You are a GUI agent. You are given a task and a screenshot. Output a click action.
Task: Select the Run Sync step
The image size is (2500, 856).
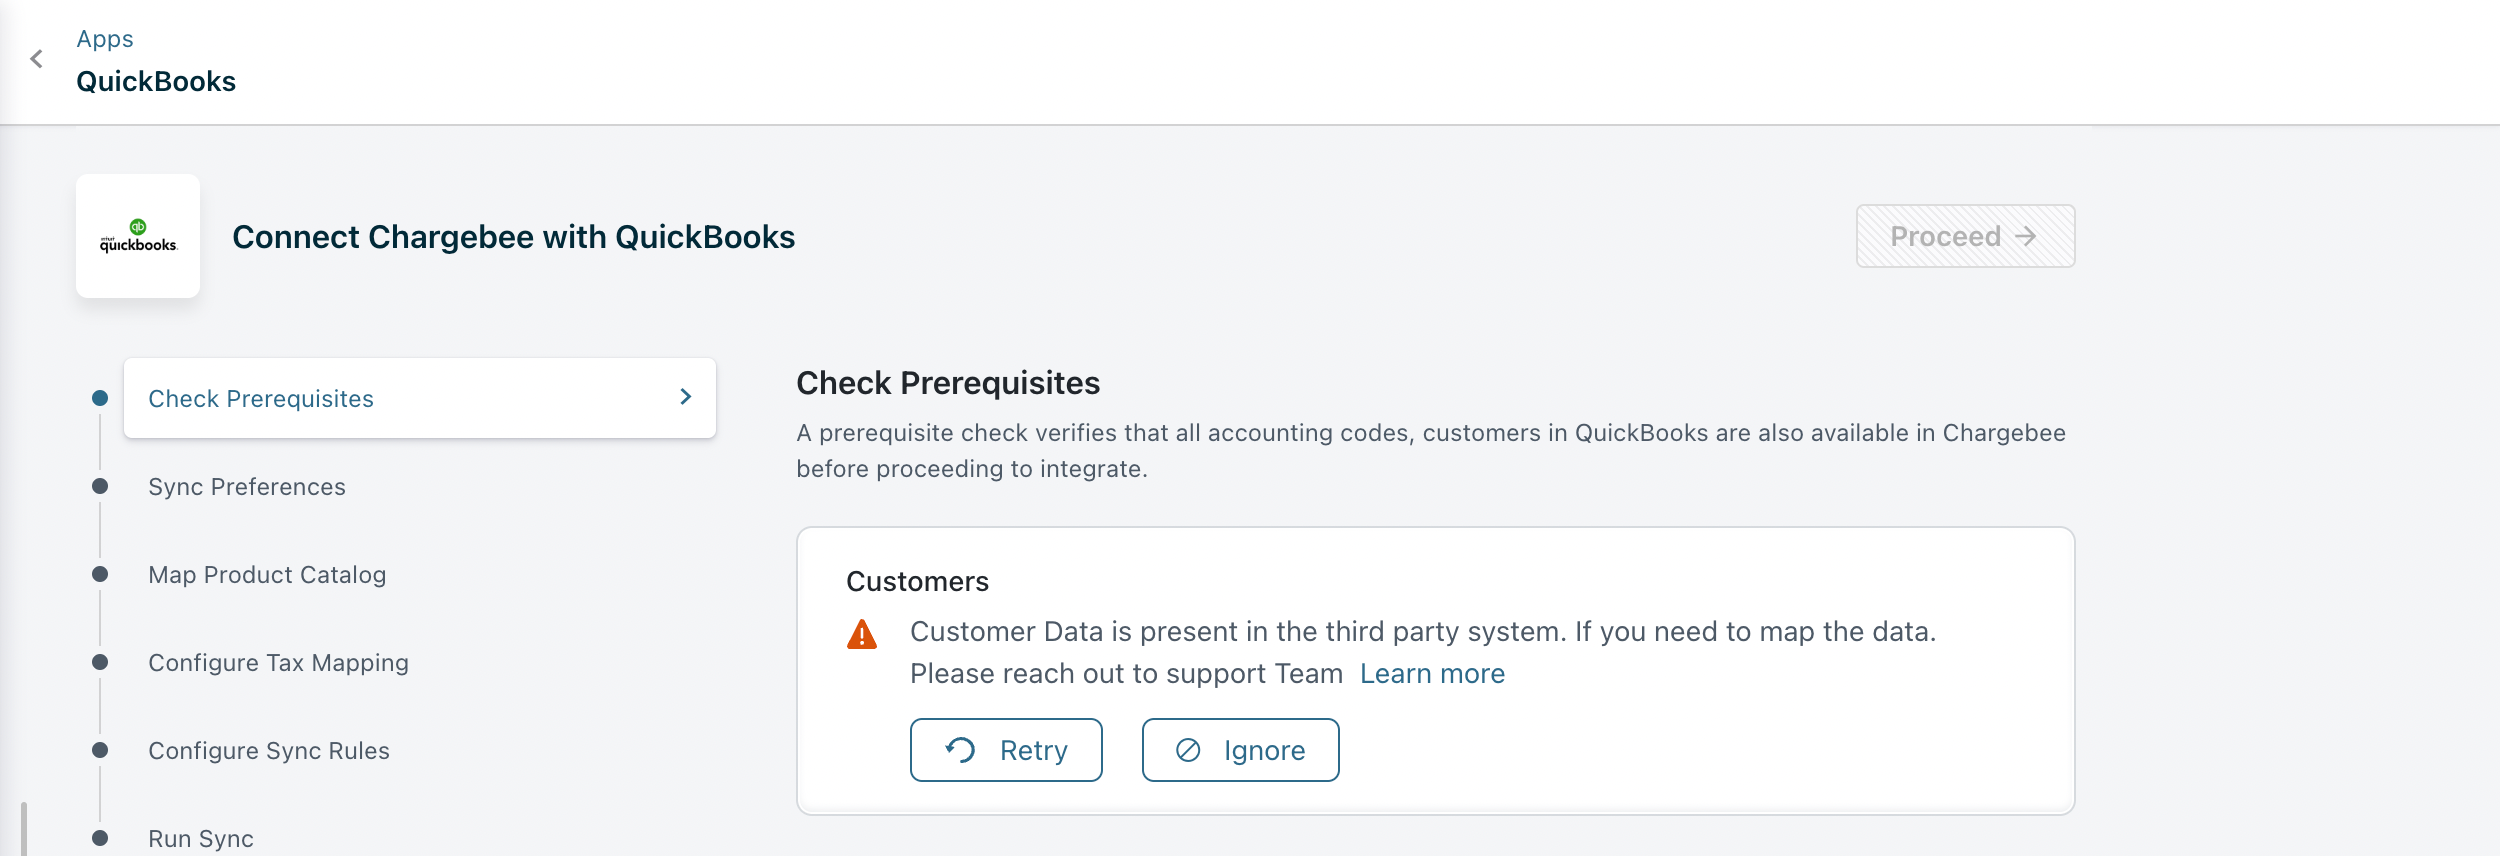(x=201, y=839)
